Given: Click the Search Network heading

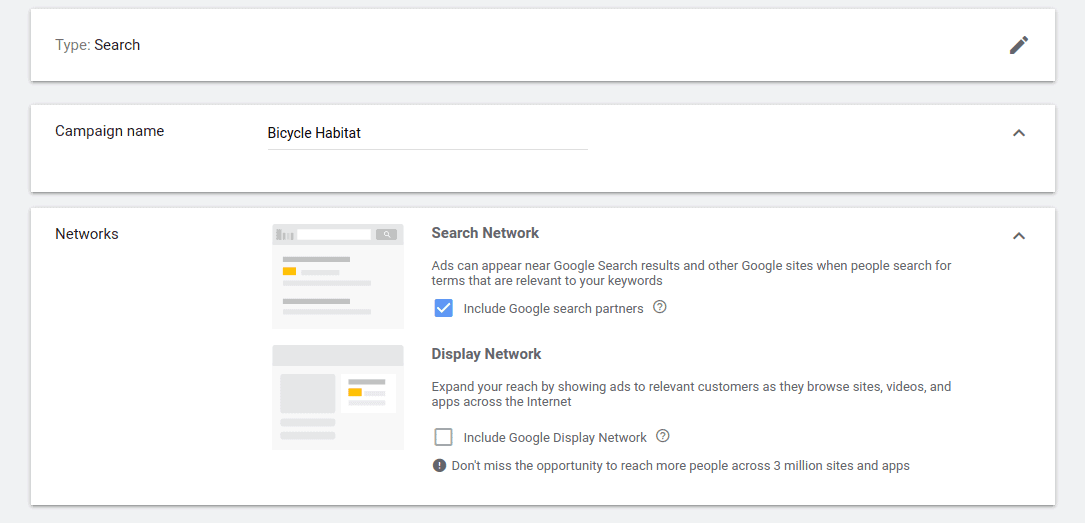Looking at the screenshot, I should 485,233.
